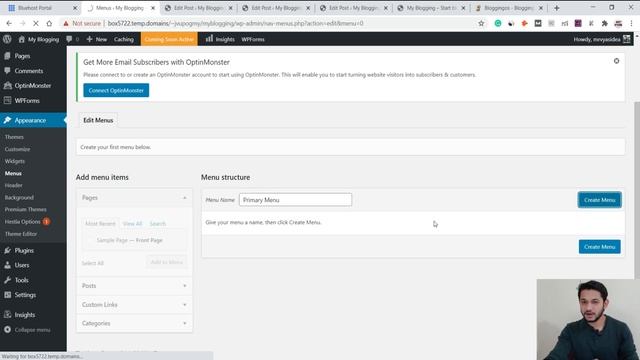Open the Caching menu

(x=124, y=39)
